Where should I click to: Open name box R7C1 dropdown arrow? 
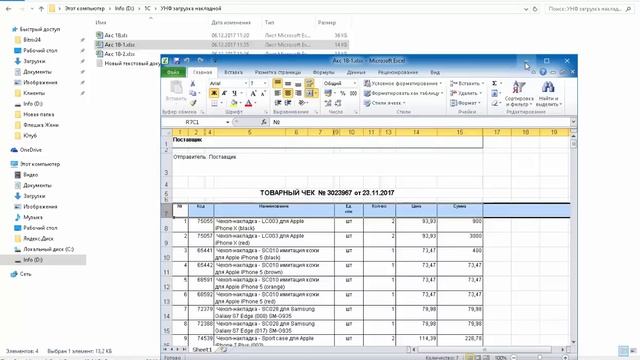(x=227, y=122)
